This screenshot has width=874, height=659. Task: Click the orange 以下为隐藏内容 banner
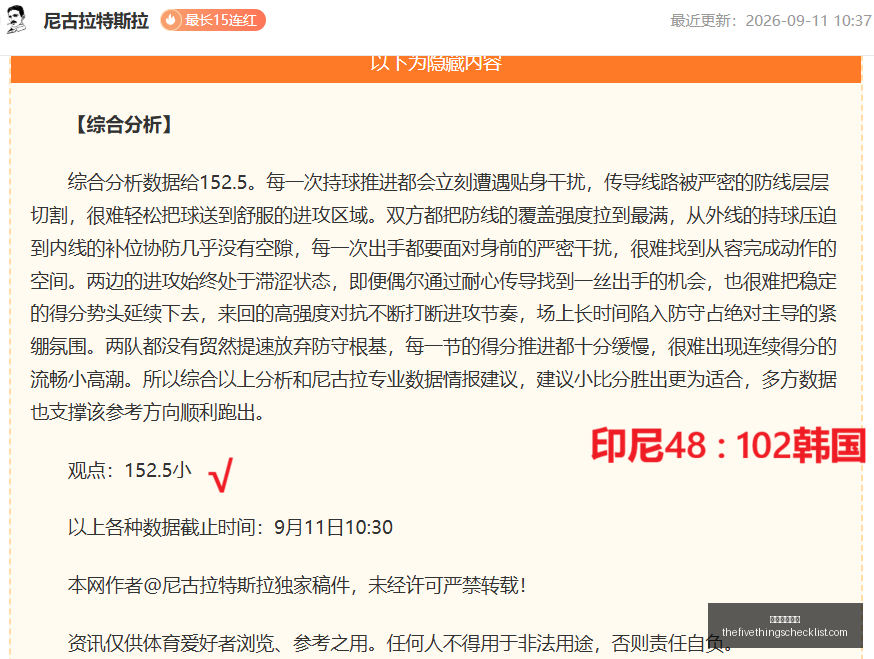pyautogui.click(x=436, y=68)
